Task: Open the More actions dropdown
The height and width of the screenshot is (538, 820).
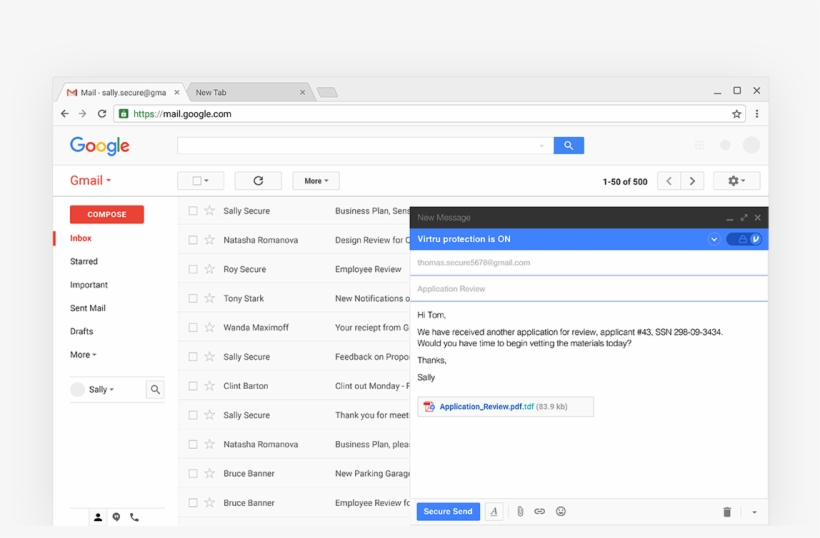Action: click(x=316, y=181)
